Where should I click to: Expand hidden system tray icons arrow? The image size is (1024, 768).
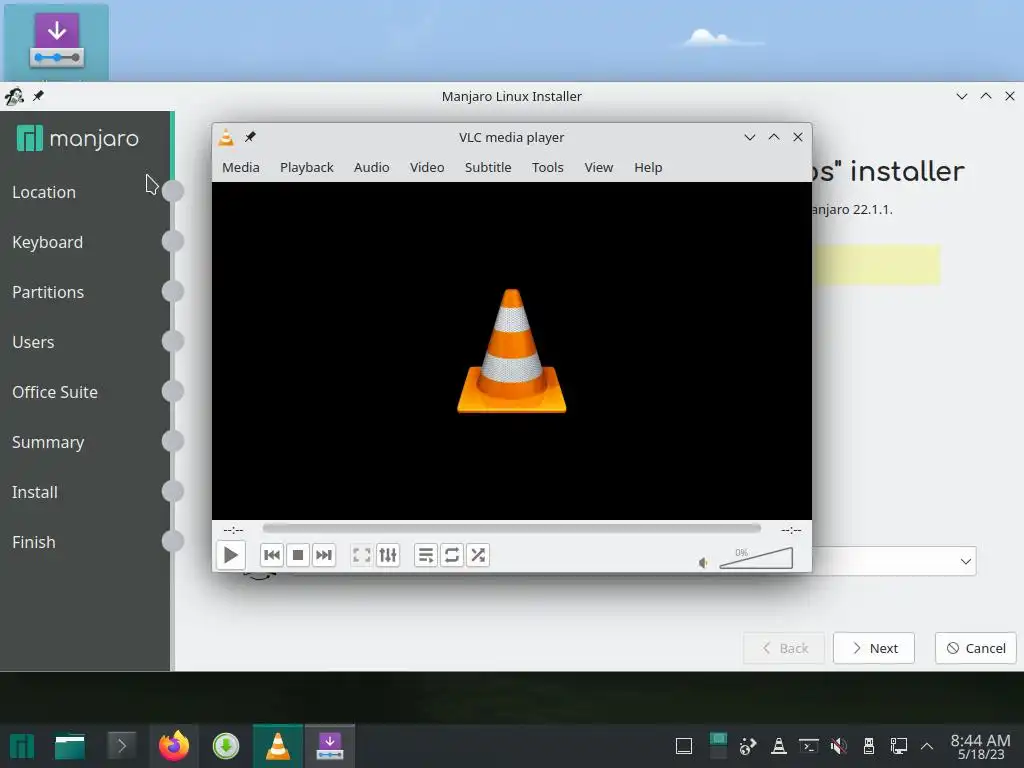(927, 746)
